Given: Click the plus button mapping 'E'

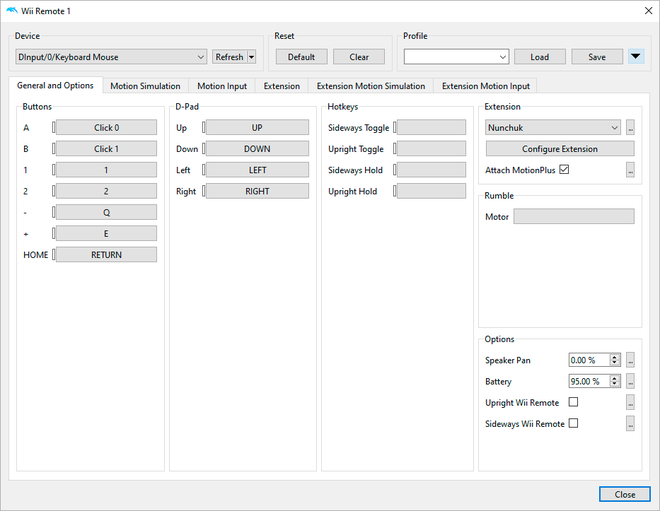Looking at the screenshot, I should 106,234.
